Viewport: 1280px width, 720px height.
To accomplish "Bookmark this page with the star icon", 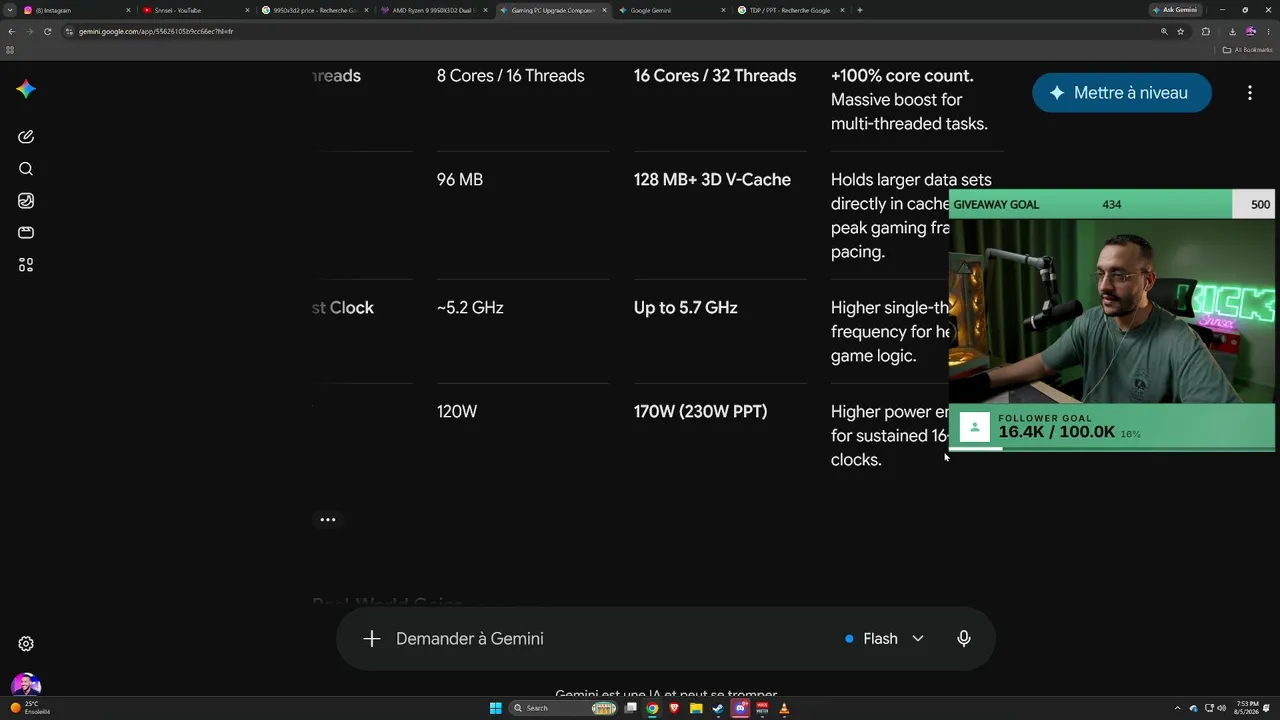I will (1181, 31).
